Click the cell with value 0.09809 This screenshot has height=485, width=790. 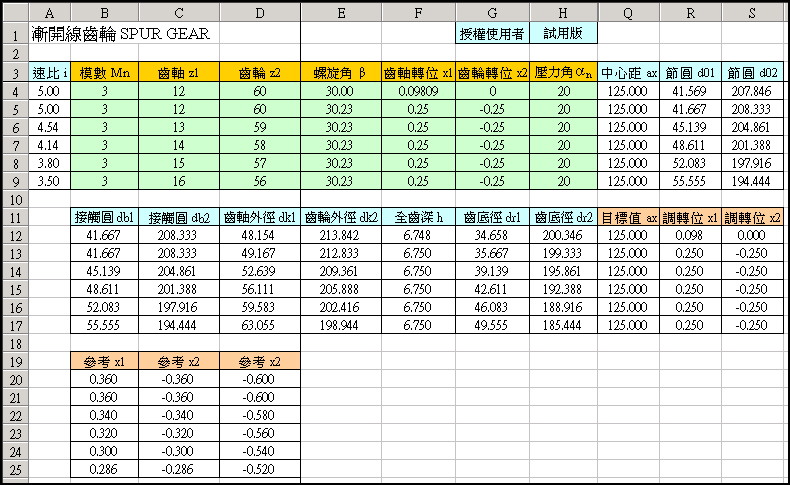click(418, 91)
